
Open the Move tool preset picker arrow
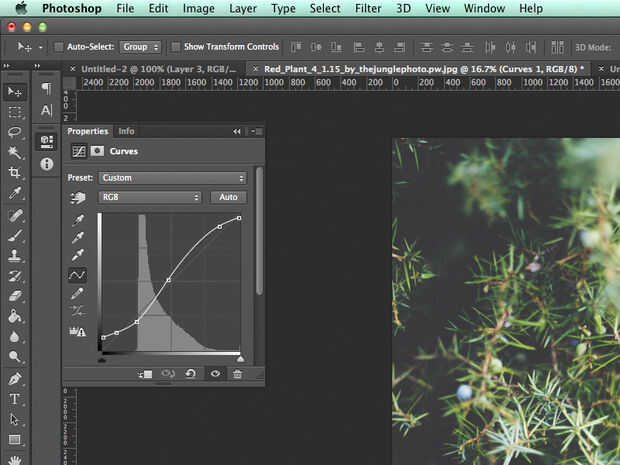(41, 47)
